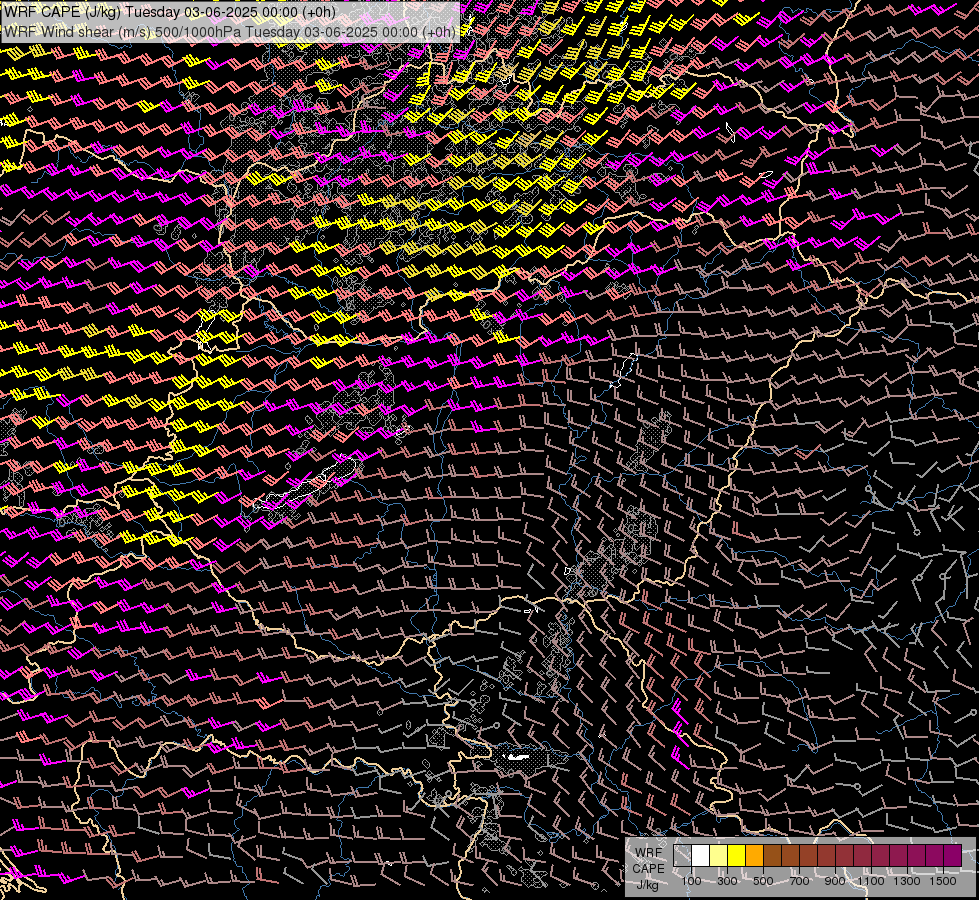Click the gray first CAPE legend swatch
Screen dimensions: 979x900
click(x=682, y=855)
